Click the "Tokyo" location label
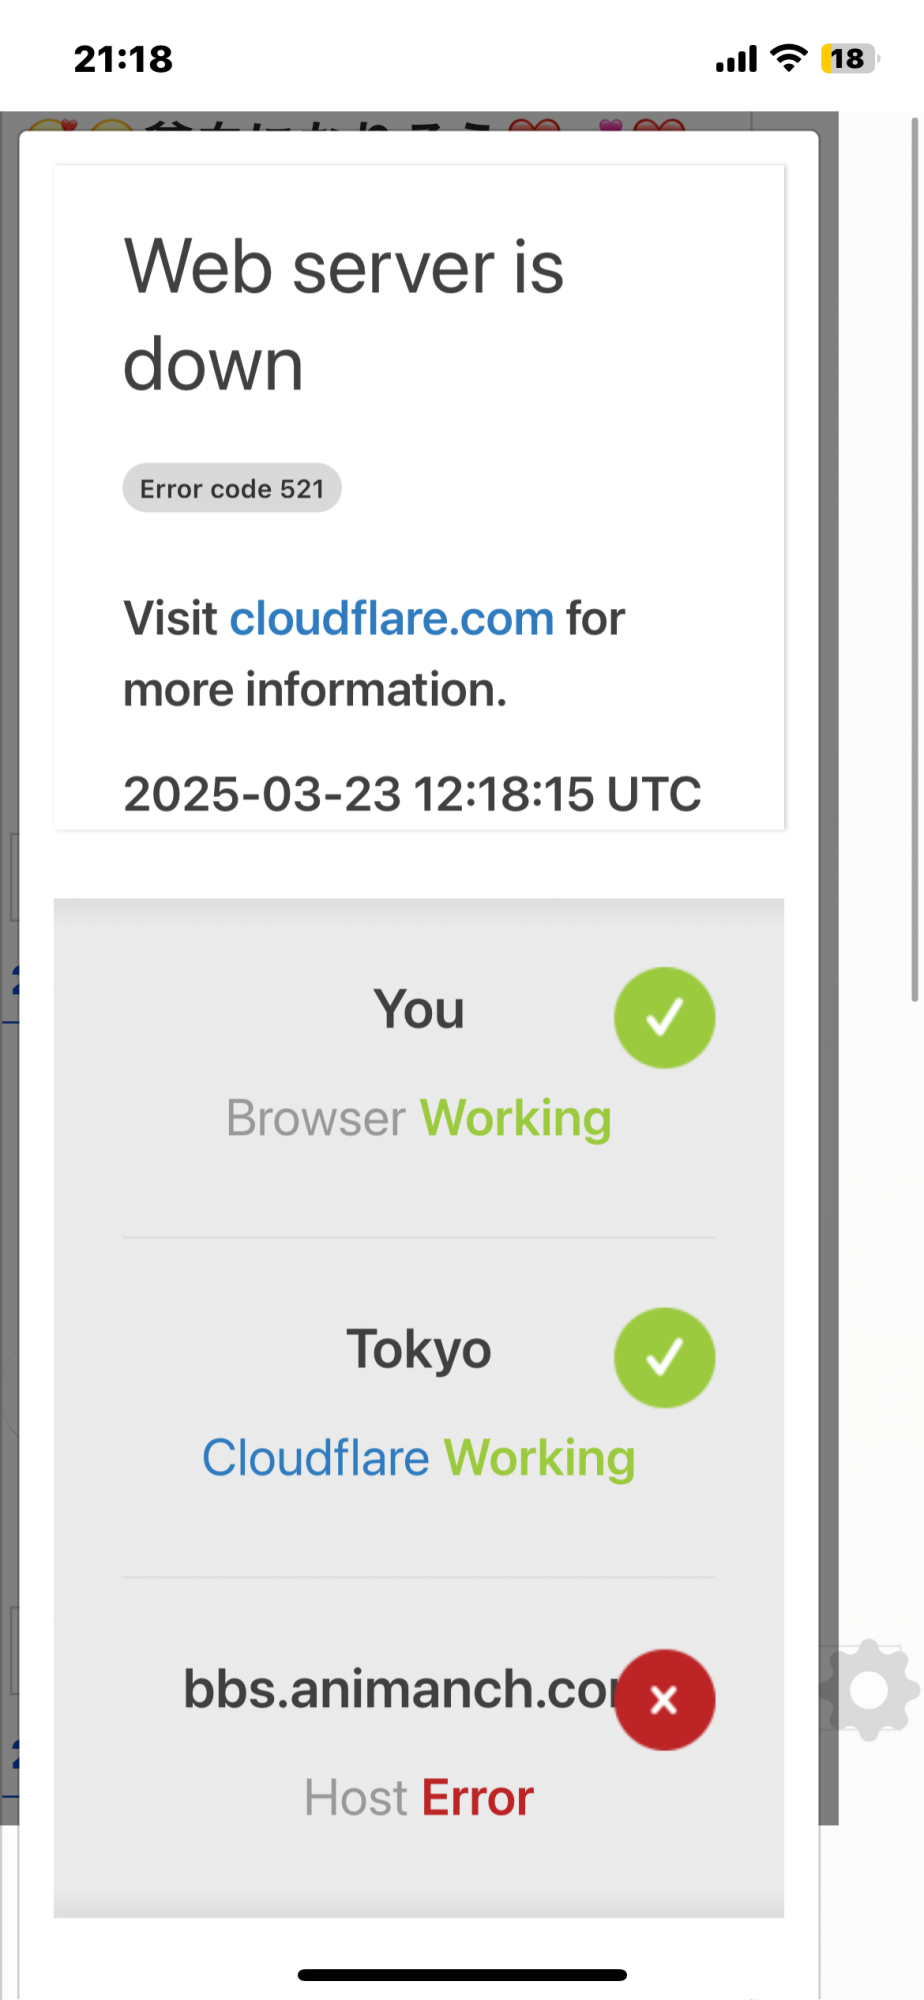 pos(419,1349)
